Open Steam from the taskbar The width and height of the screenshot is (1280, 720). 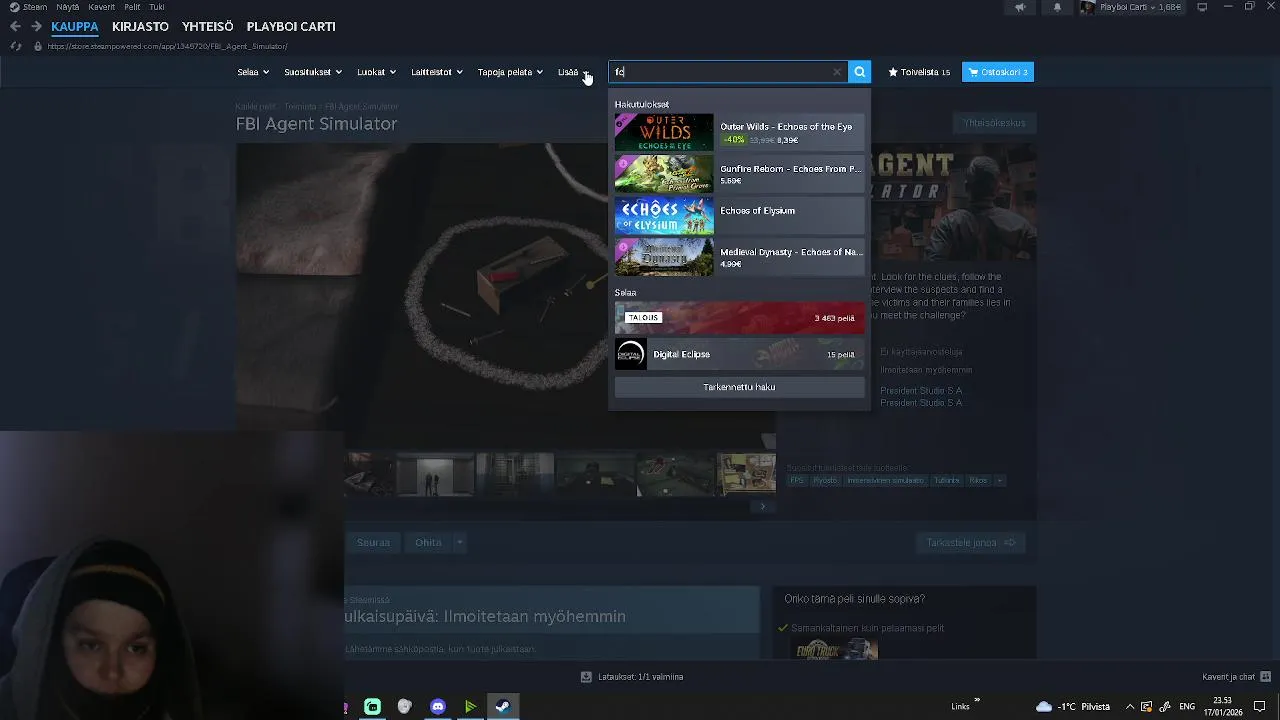[503, 707]
